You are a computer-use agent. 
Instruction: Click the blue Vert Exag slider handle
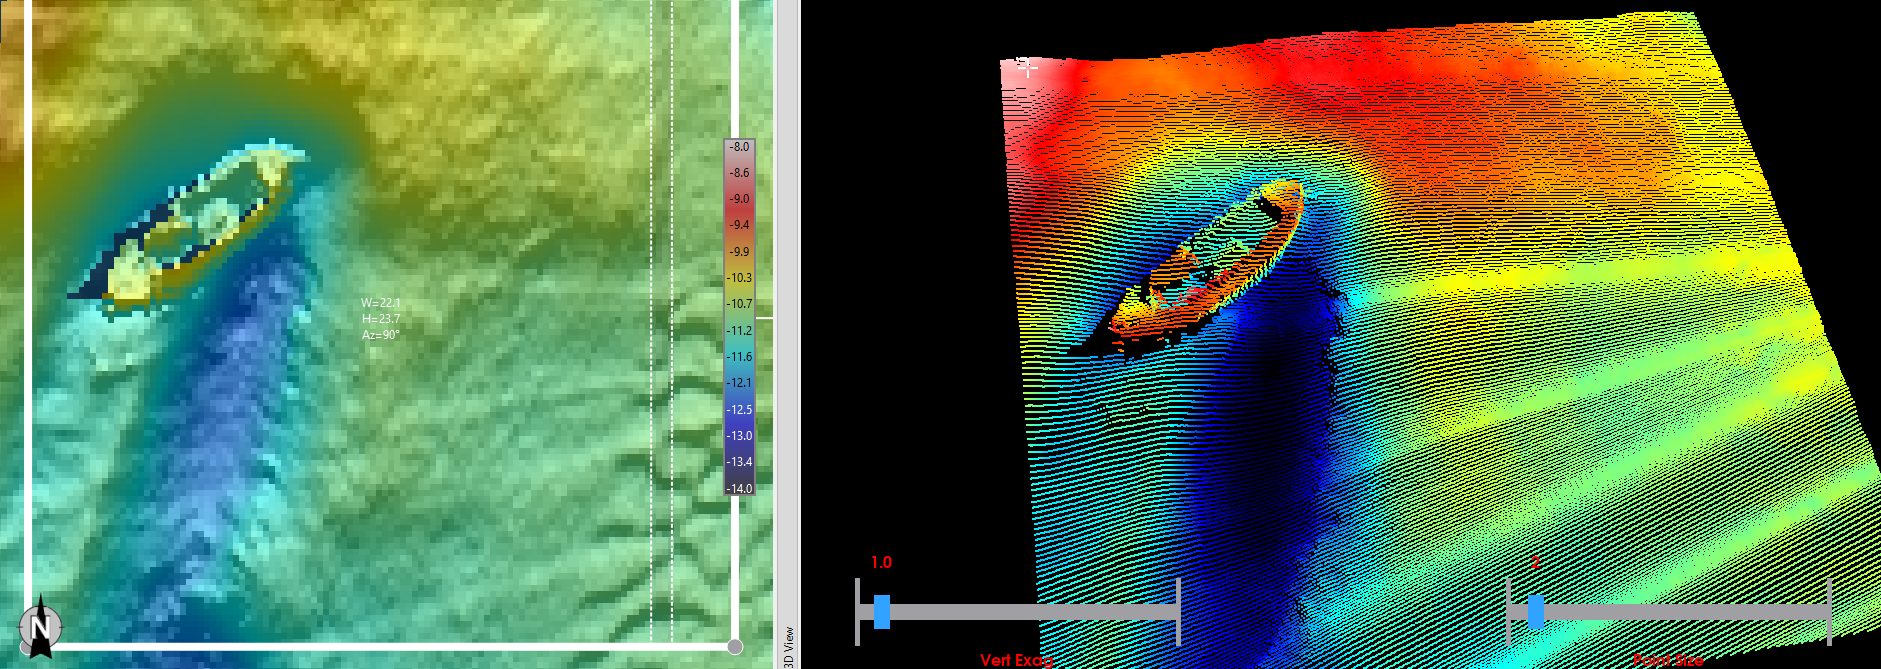881,611
